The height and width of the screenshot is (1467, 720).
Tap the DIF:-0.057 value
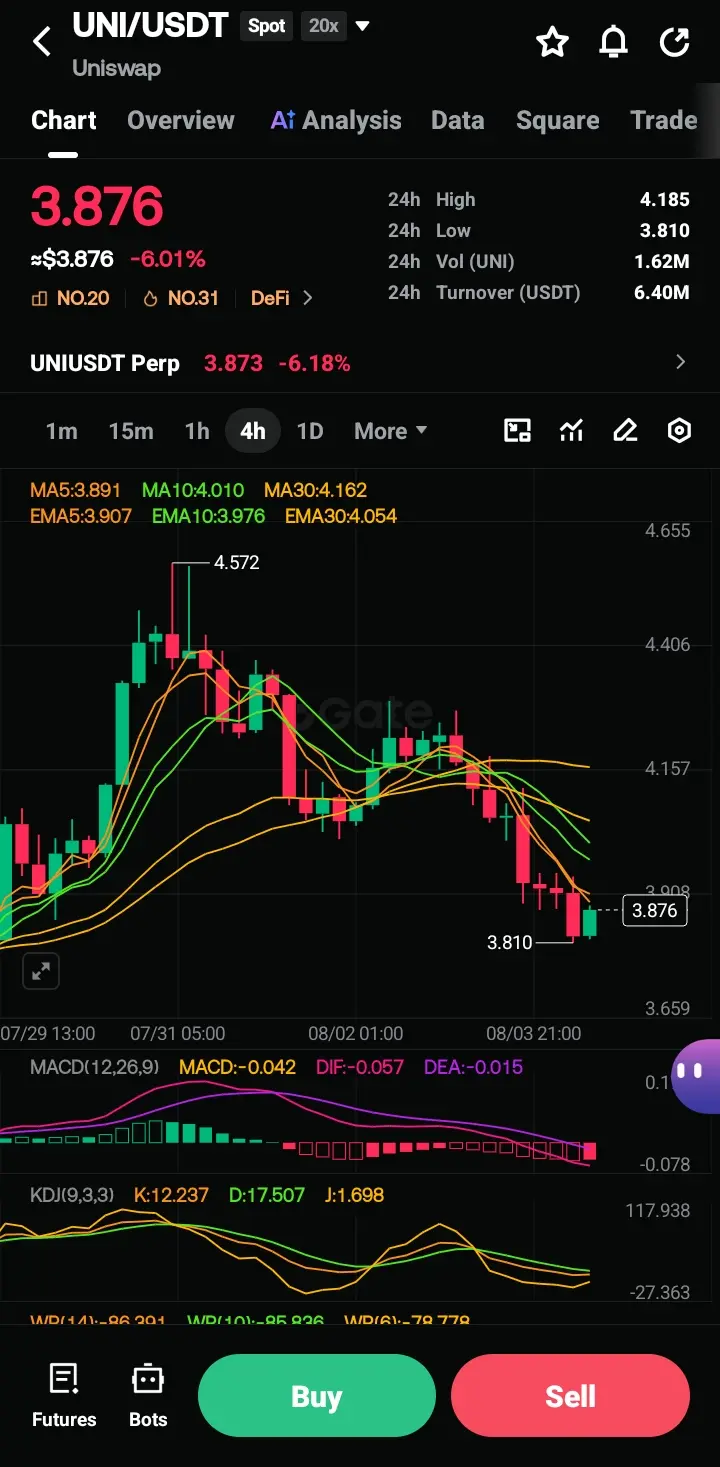(360, 1067)
